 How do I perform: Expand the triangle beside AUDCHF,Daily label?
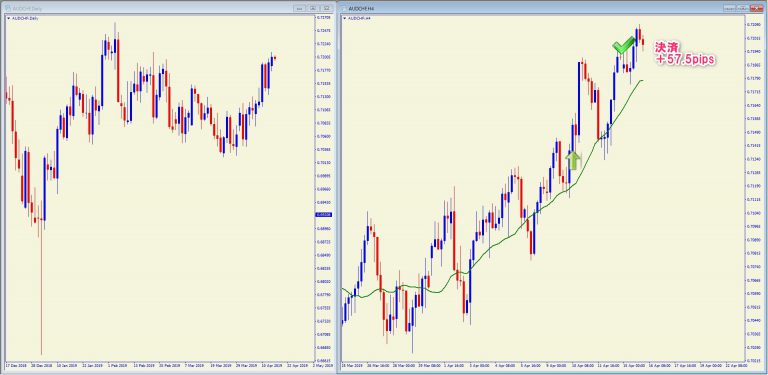[8, 18]
